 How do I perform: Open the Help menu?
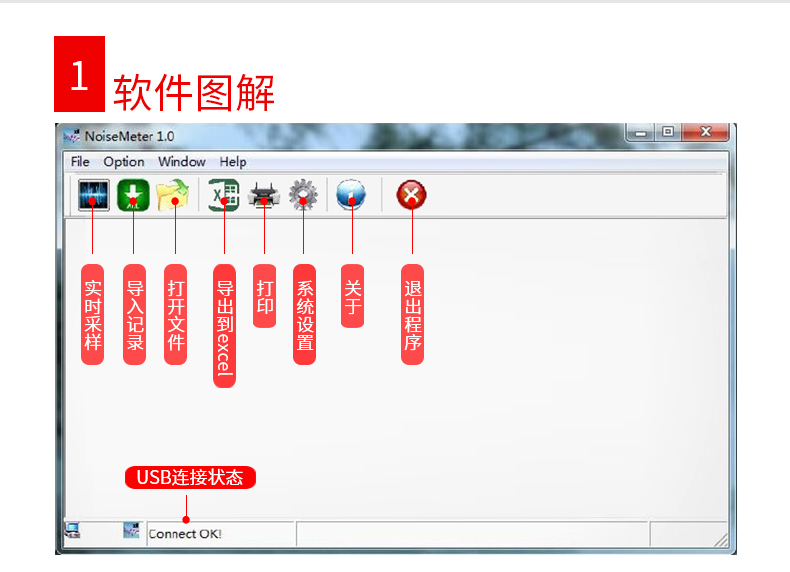coord(233,162)
